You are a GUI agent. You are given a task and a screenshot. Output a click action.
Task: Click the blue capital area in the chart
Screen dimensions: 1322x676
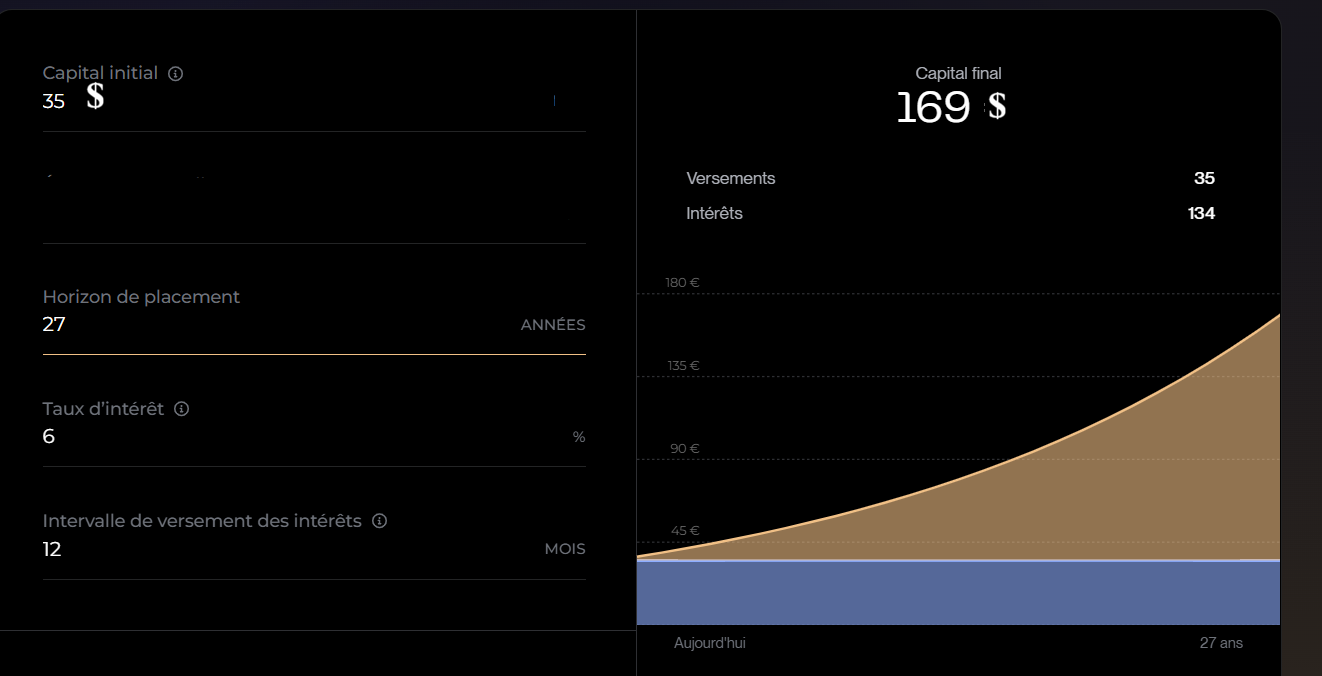click(x=958, y=593)
